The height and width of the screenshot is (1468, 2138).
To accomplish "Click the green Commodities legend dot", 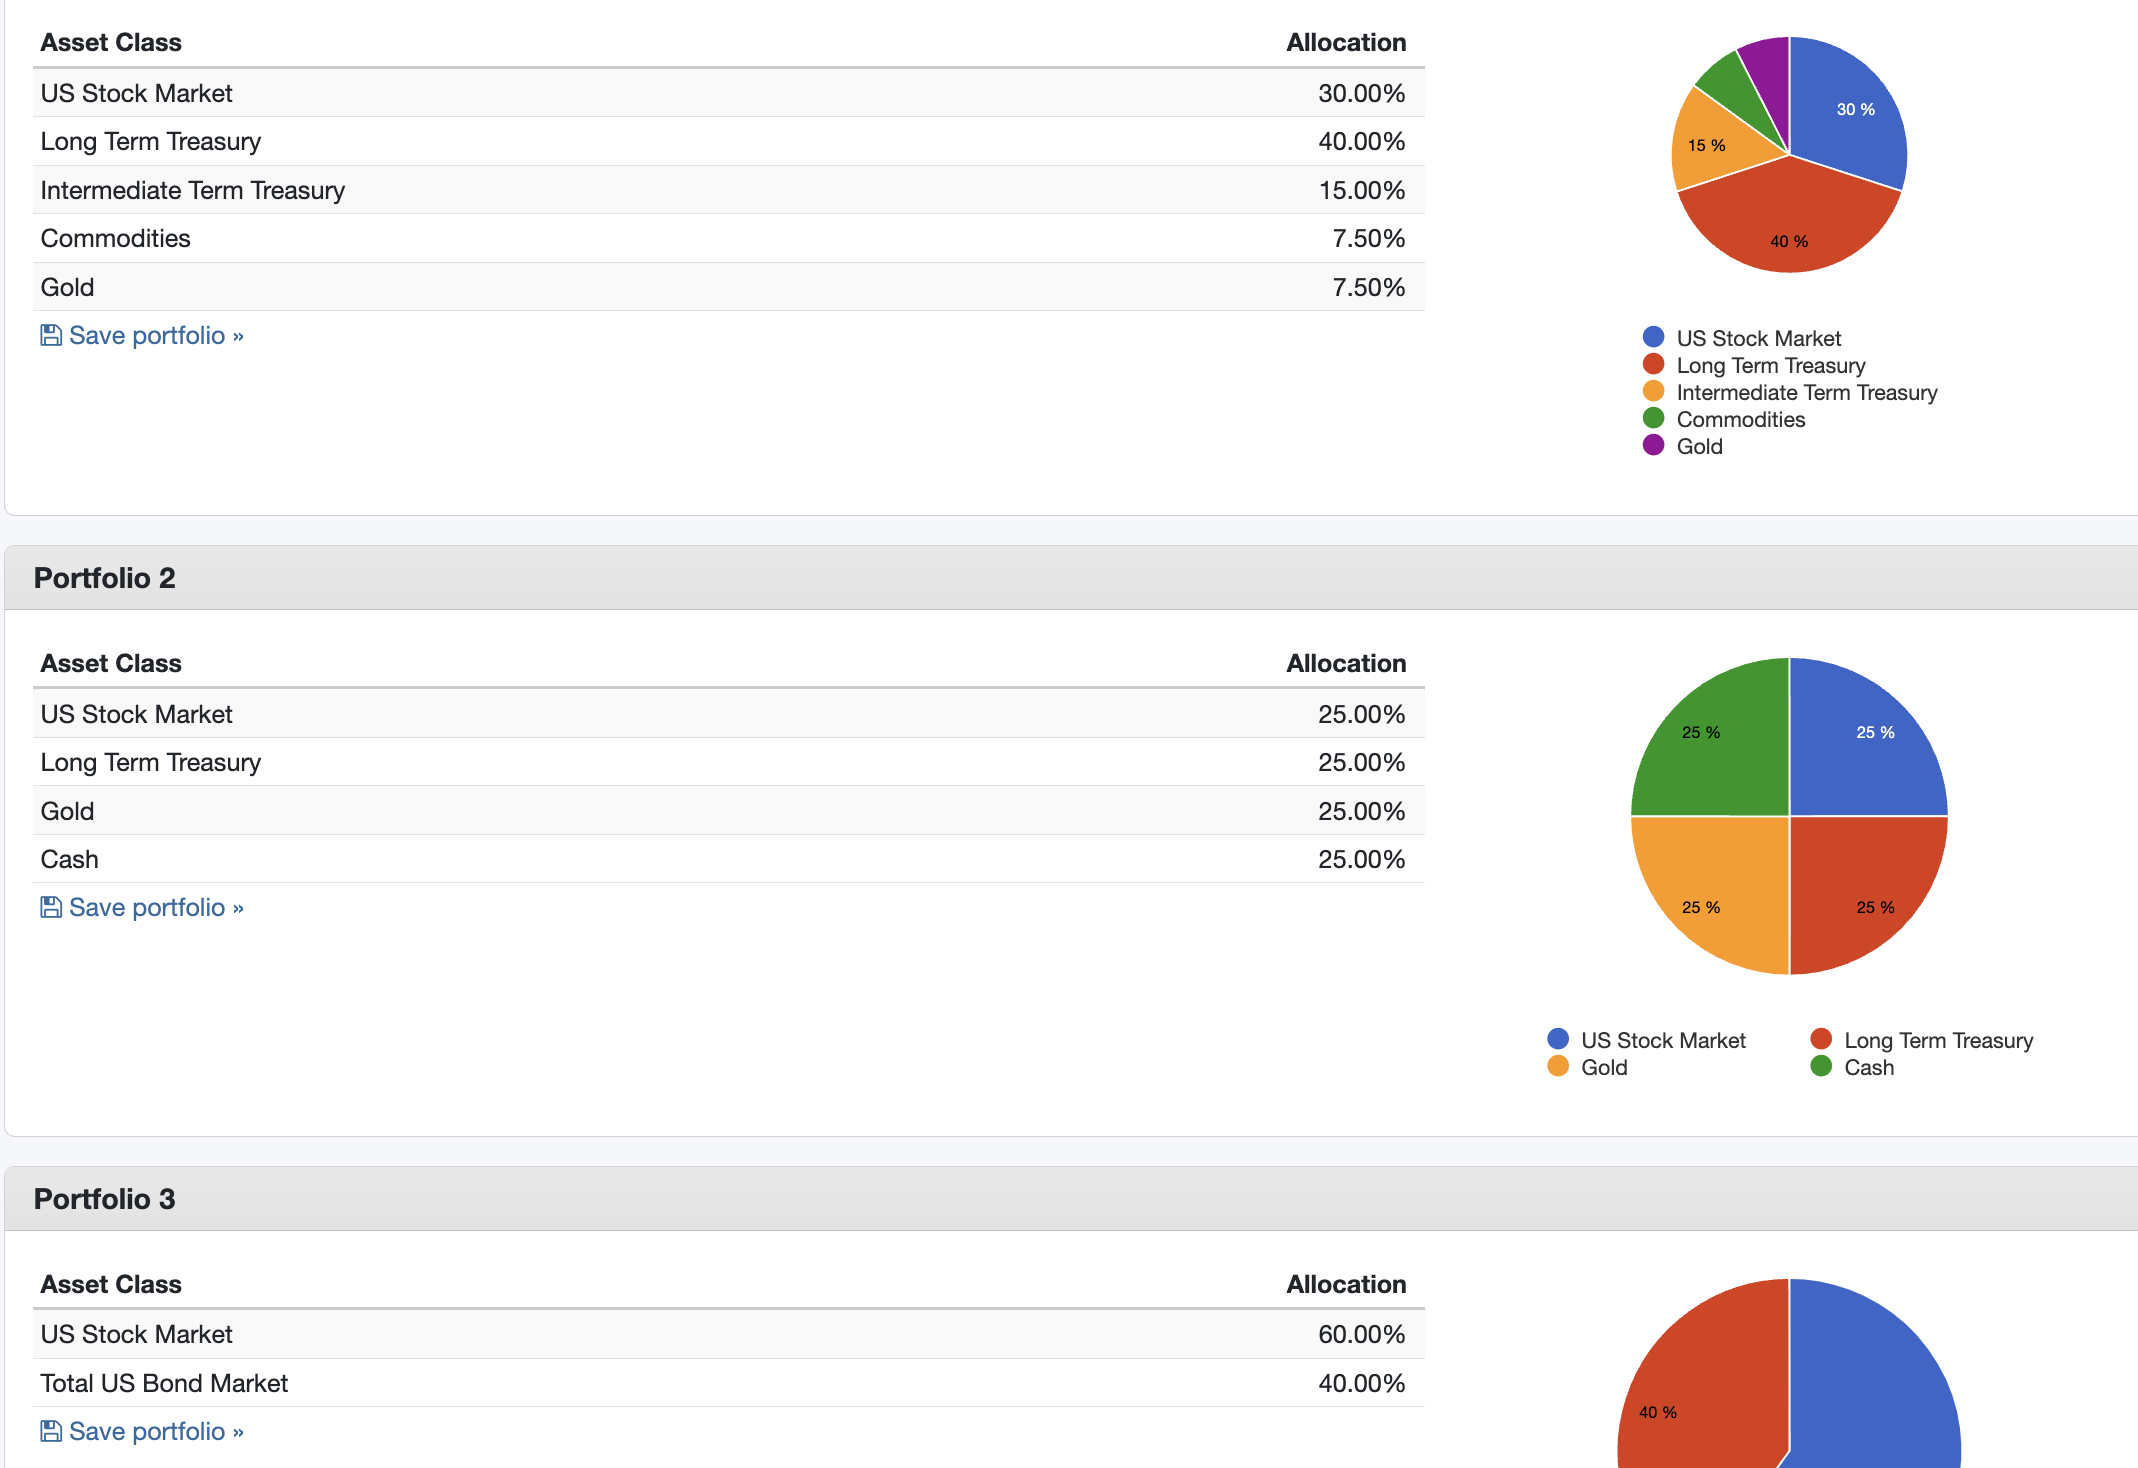I will (x=1653, y=418).
